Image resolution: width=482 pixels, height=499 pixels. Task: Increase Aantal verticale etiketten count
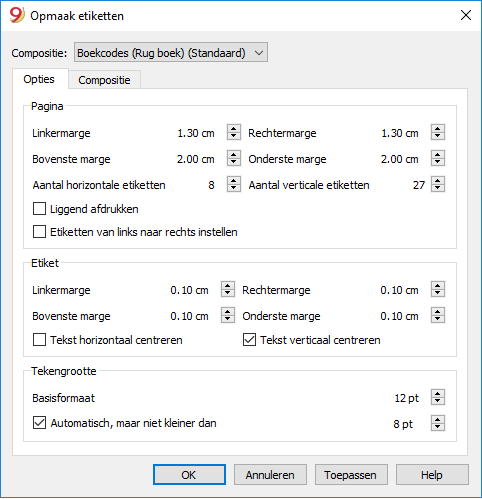tap(438, 181)
